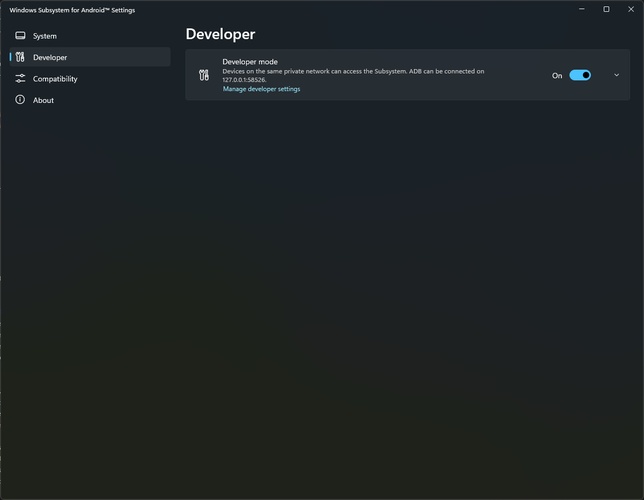Click the About info icon in sidebar

tap(20, 100)
